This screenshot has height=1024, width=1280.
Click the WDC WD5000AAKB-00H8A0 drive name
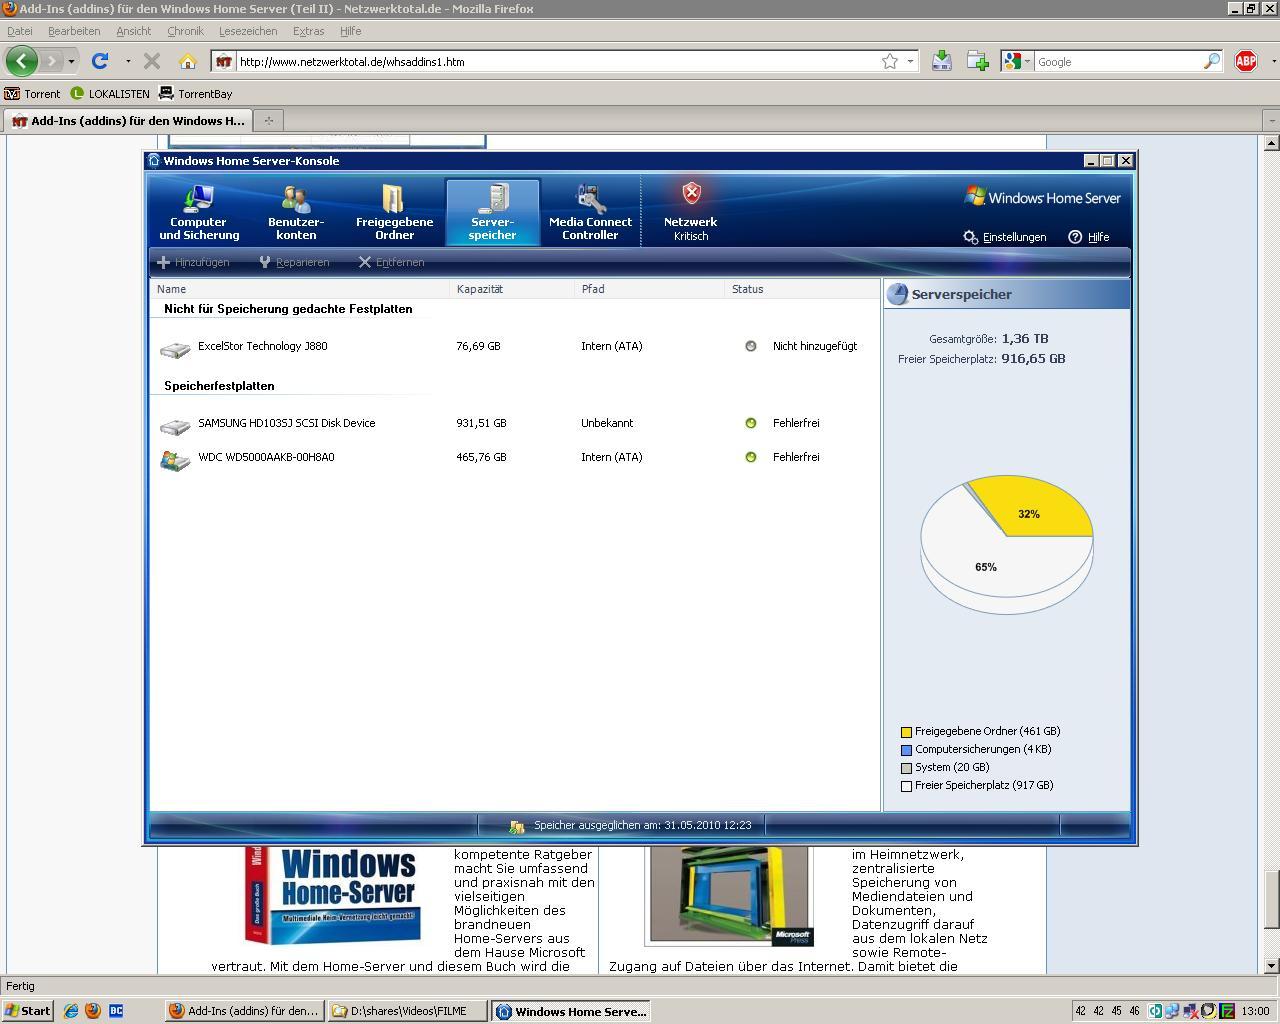tap(266, 457)
